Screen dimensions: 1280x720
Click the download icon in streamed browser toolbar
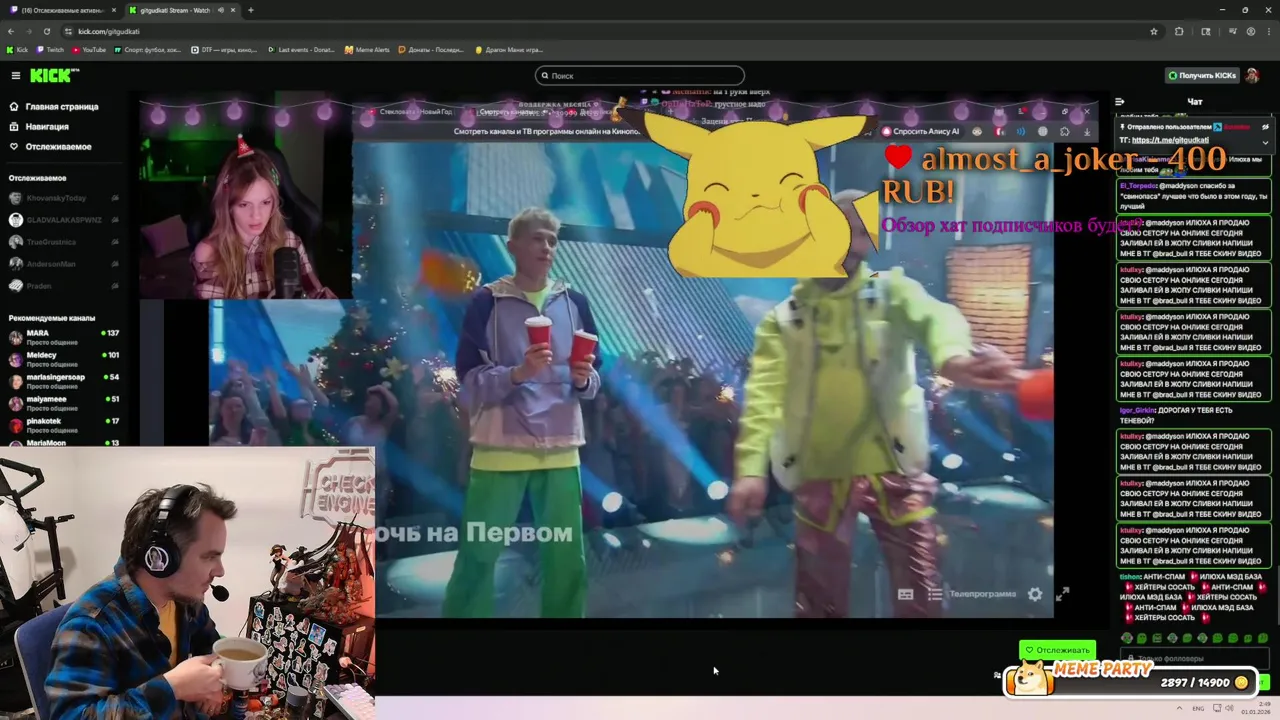click(1087, 131)
